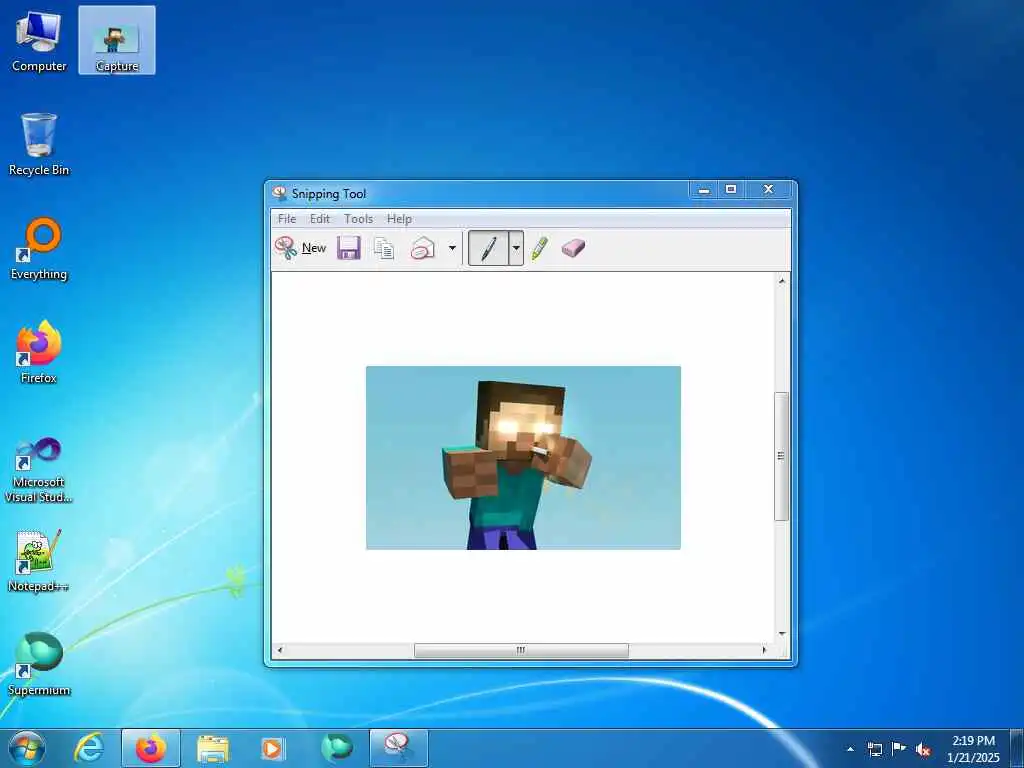
Task: Click the Snipping Tool title bar icon
Action: 280,193
